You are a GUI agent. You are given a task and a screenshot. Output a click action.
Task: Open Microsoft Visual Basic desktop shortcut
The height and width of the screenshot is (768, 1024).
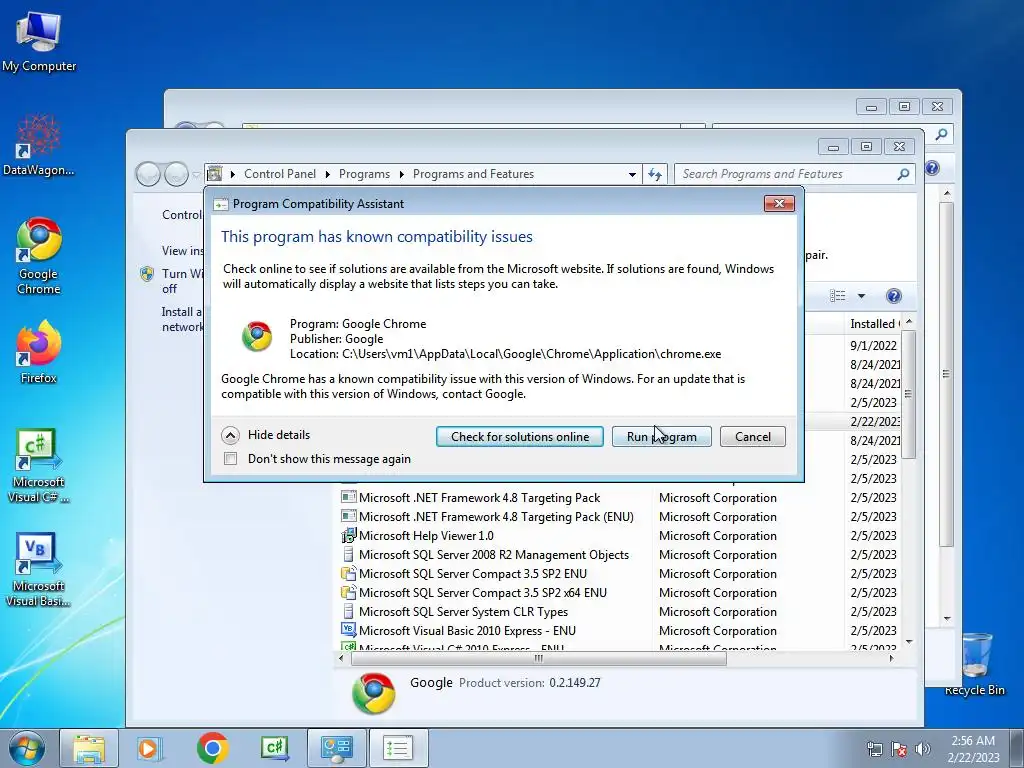39,569
